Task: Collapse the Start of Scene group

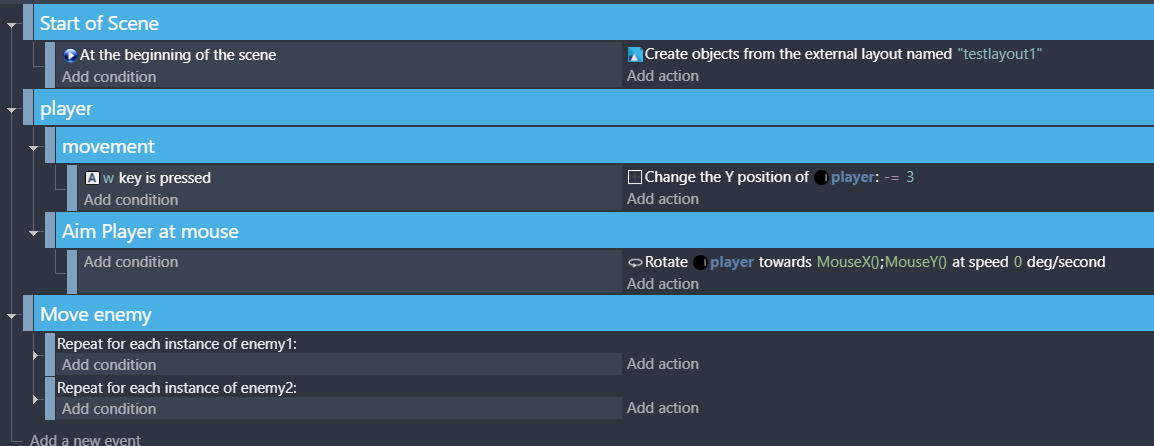Action: (11, 24)
